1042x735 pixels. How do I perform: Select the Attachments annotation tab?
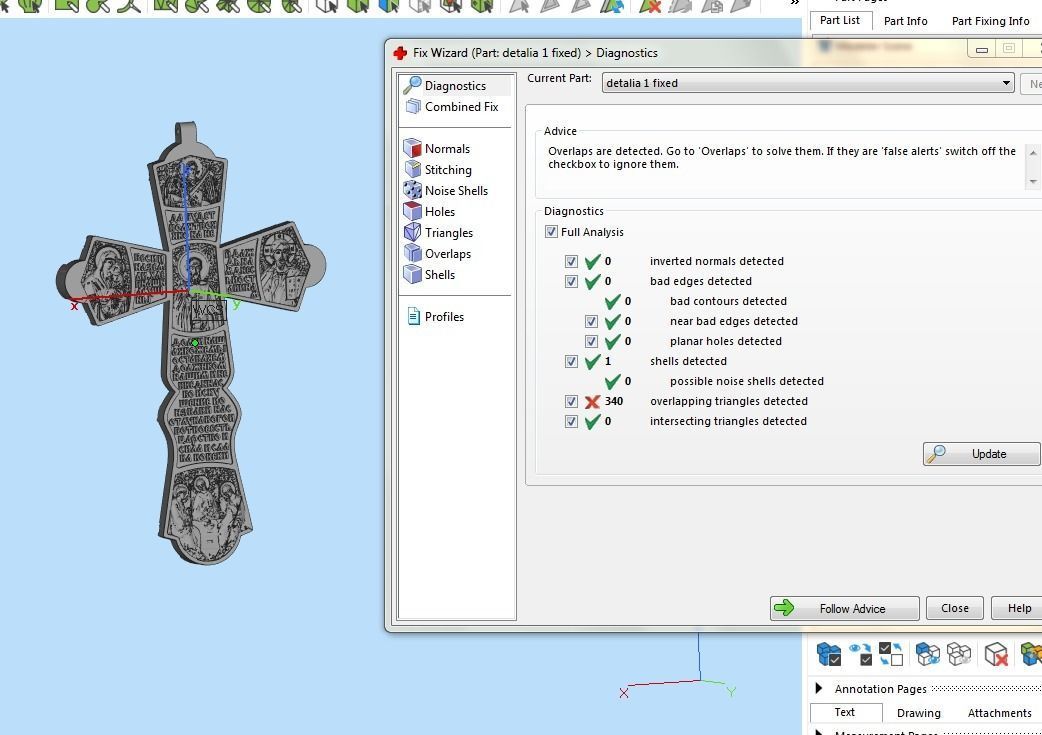coord(999,712)
